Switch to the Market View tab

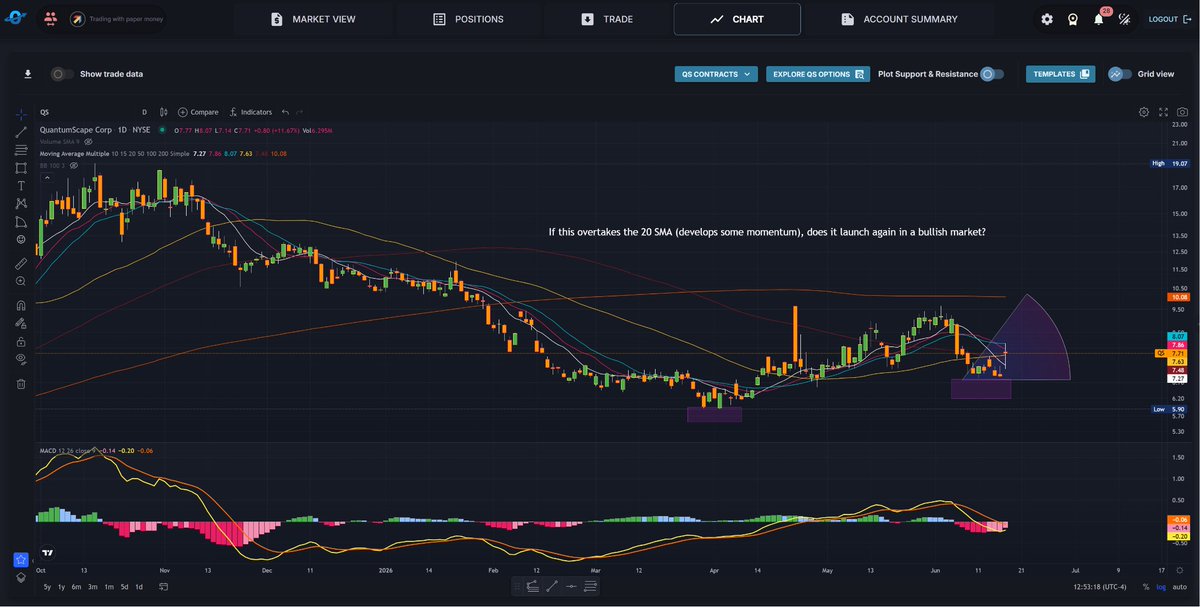pyautogui.click(x=312, y=19)
